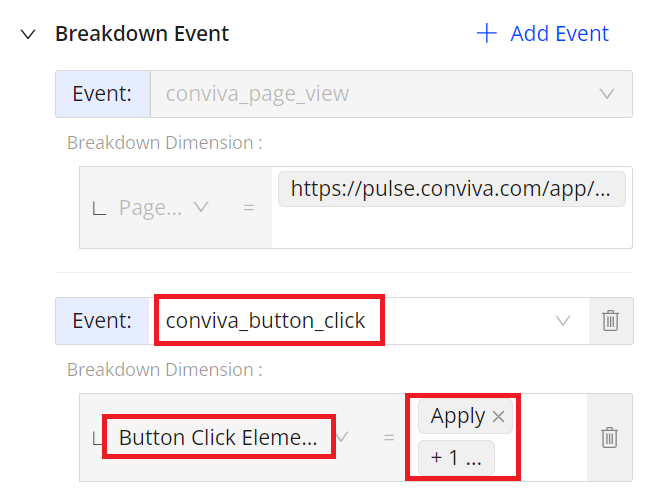
Task: Open the Button Click Eleme... dimension dropdown
Action: [219, 437]
